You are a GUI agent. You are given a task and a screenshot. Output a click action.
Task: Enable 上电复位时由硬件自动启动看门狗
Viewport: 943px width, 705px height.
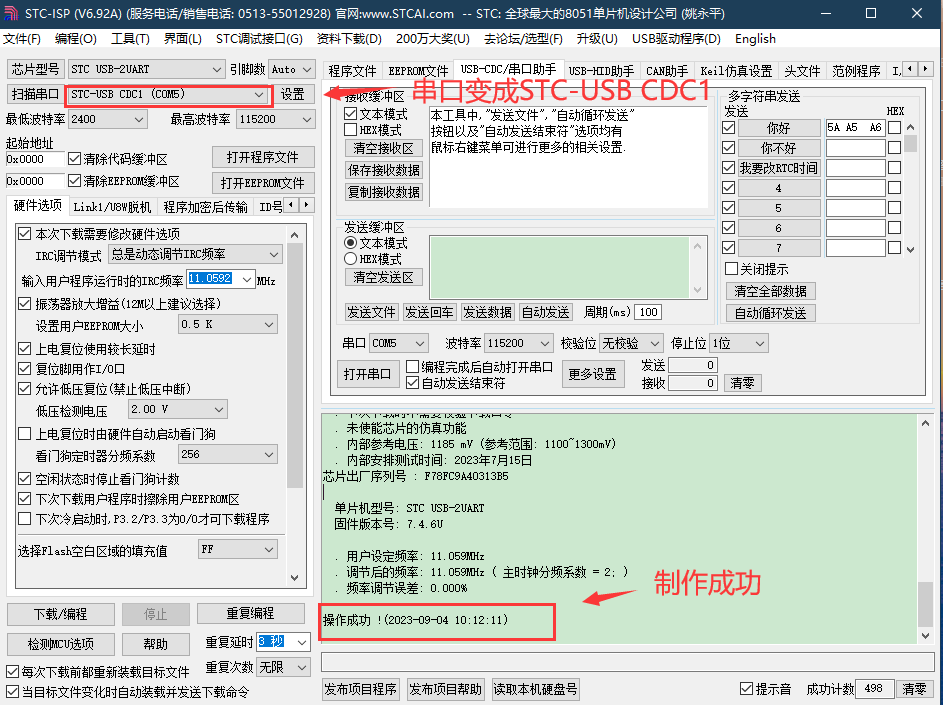25,434
